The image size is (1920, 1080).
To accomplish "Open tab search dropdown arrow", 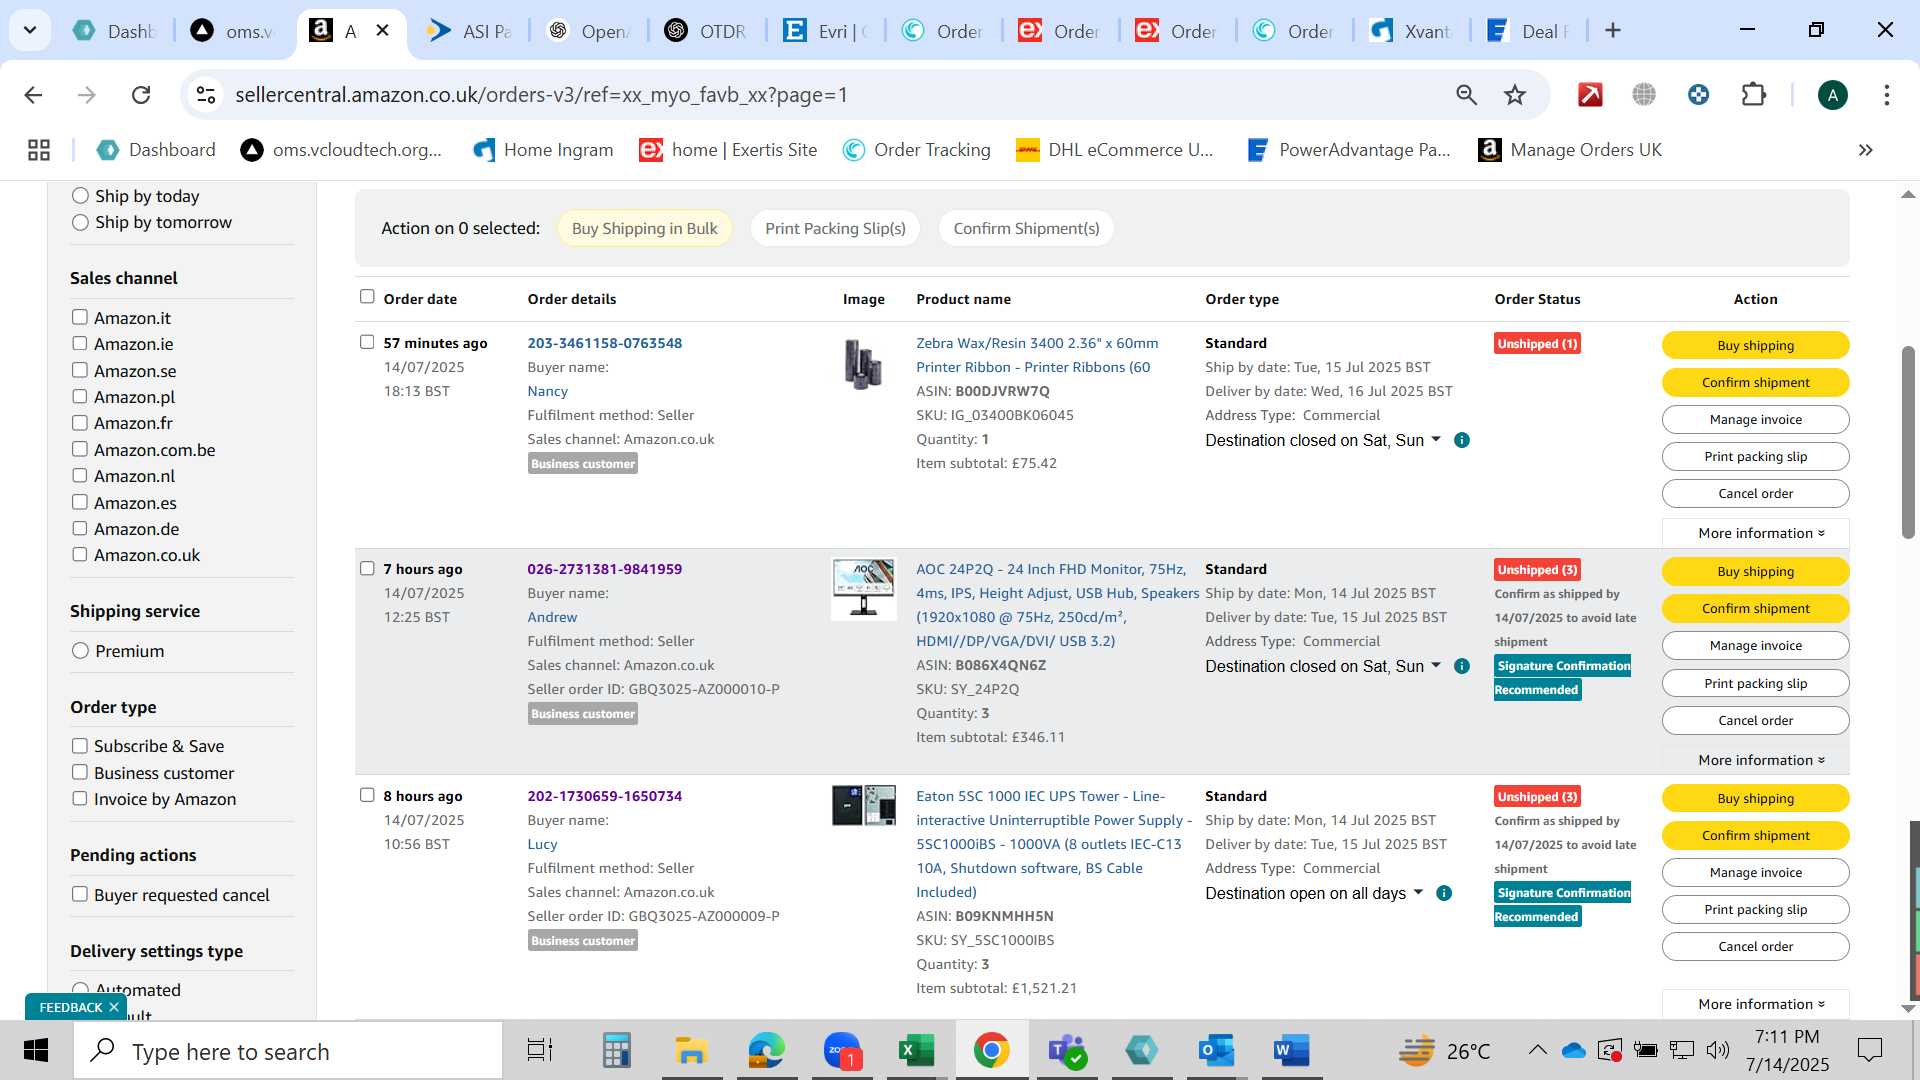I will 30,30.
